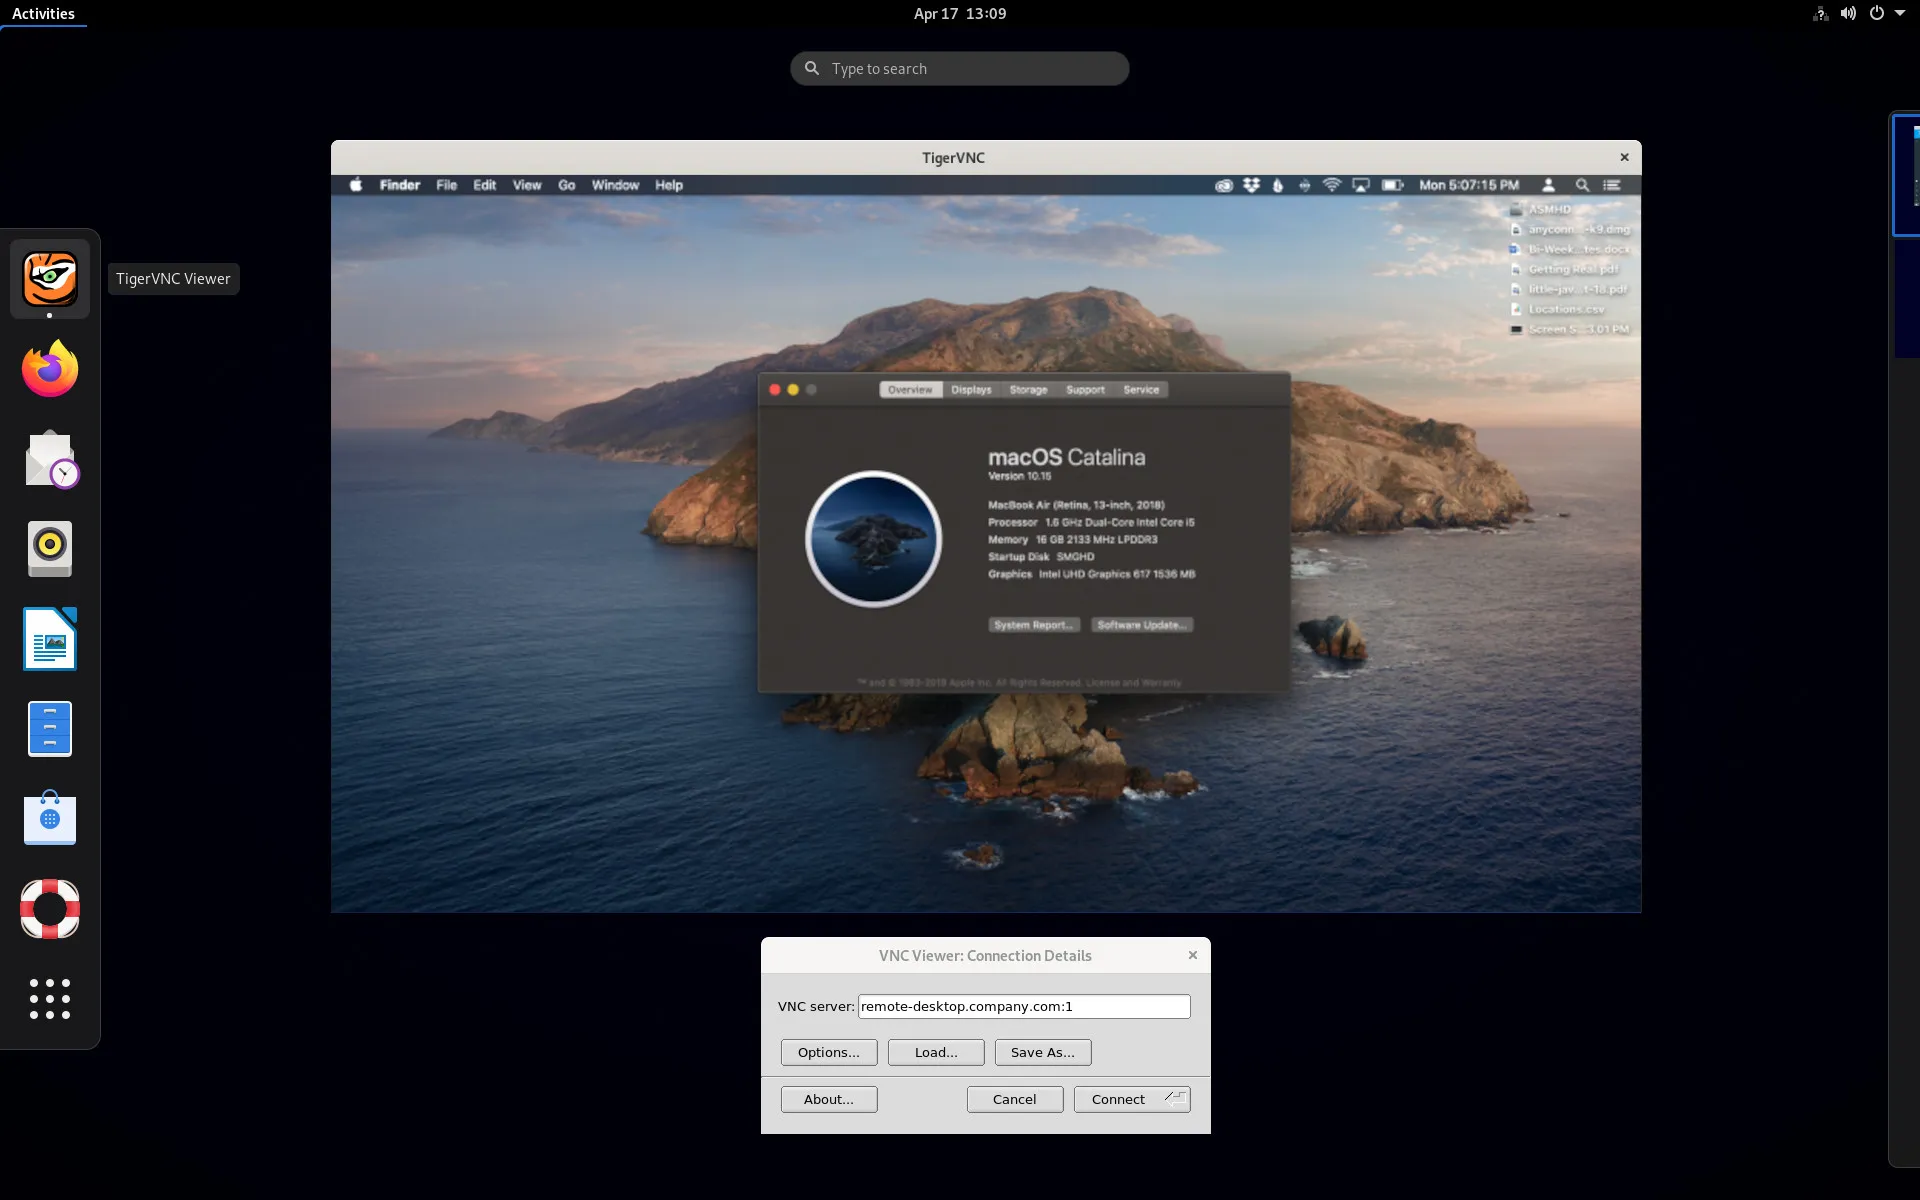Click the Type to search field

pyautogui.click(x=960, y=68)
